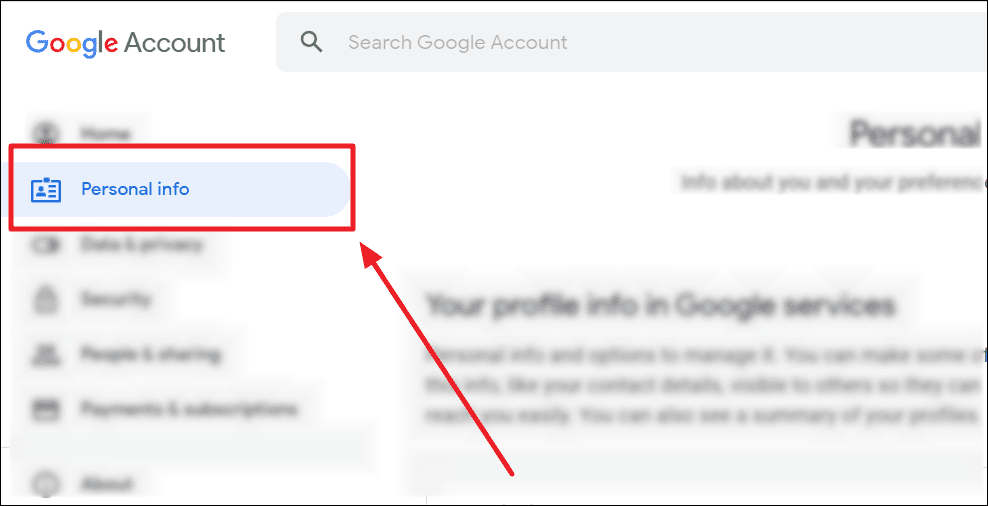Click the Personal page heading
Viewport: 988px width, 506px height.
pos(917,134)
